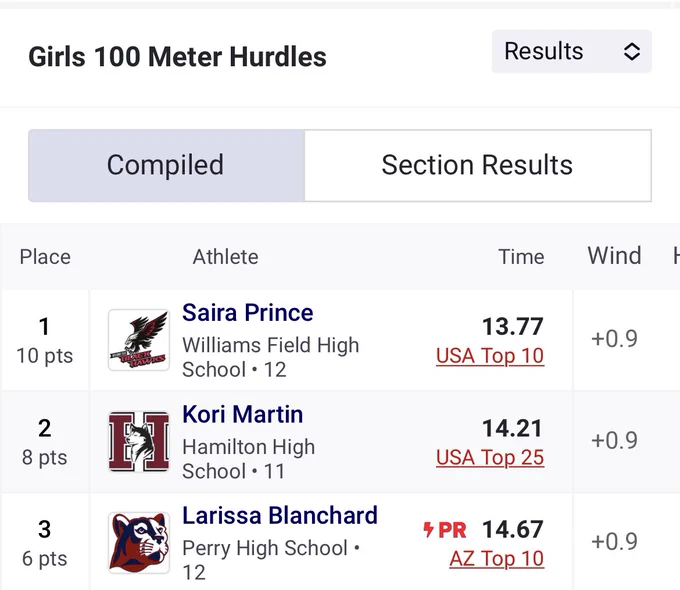Image resolution: width=680 pixels, height=590 pixels.
Task: Select the 14.21 time result
Action: pos(513,429)
